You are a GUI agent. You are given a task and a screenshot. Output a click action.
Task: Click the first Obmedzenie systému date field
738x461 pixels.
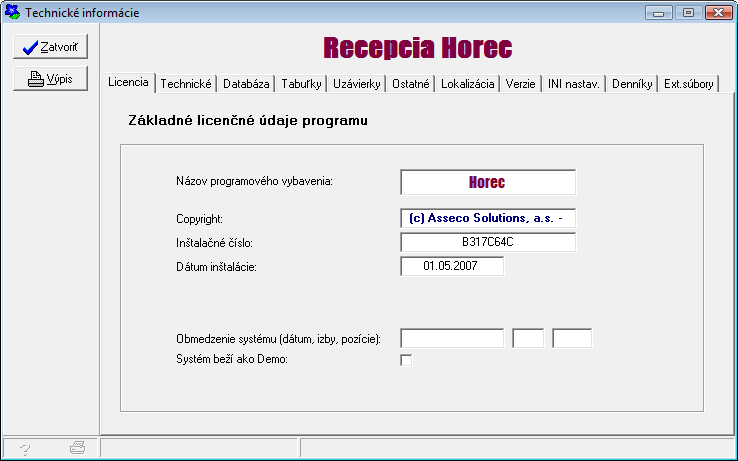pos(452,338)
